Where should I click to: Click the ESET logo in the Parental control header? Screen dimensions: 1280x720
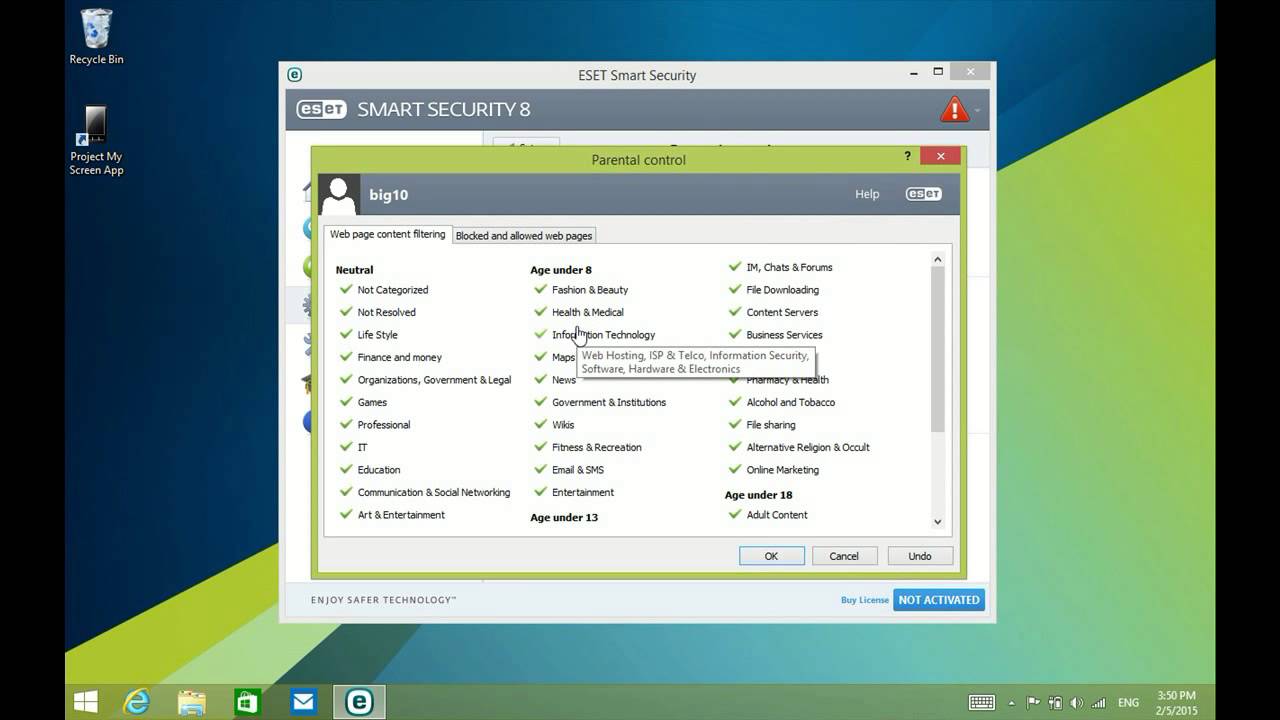[923, 194]
